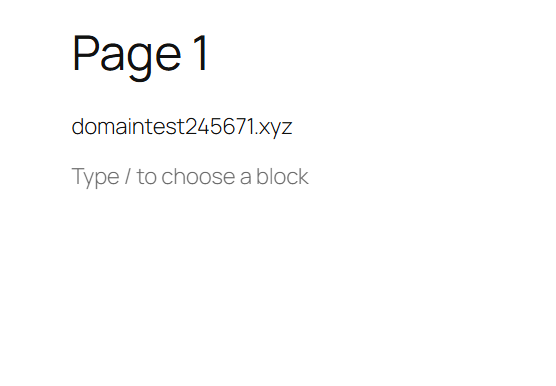Click the Page 1 title heading
The height and width of the screenshot is (386, 556).
[x=140, y=56]
